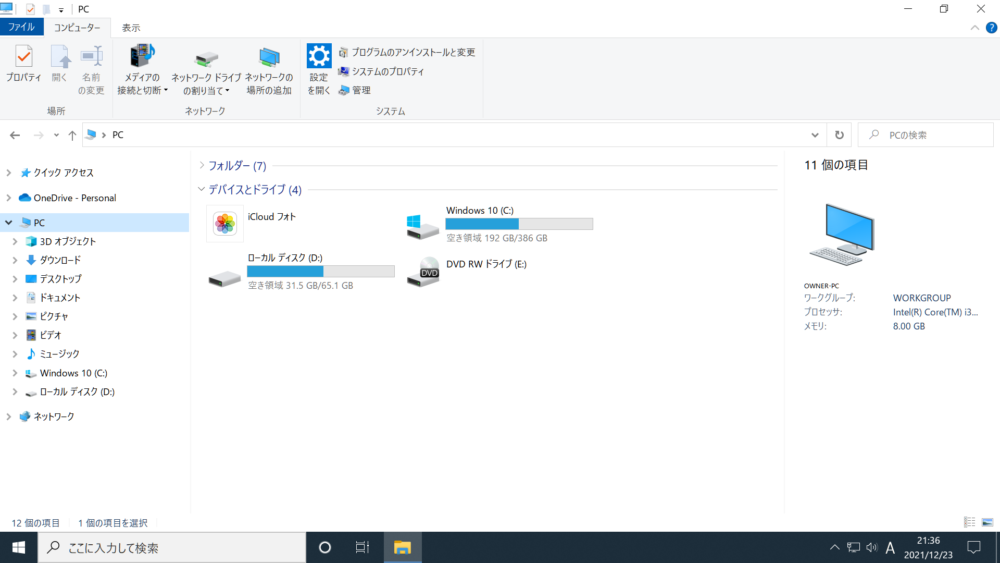Open システムのプロパティ

[x=381, y=71]
